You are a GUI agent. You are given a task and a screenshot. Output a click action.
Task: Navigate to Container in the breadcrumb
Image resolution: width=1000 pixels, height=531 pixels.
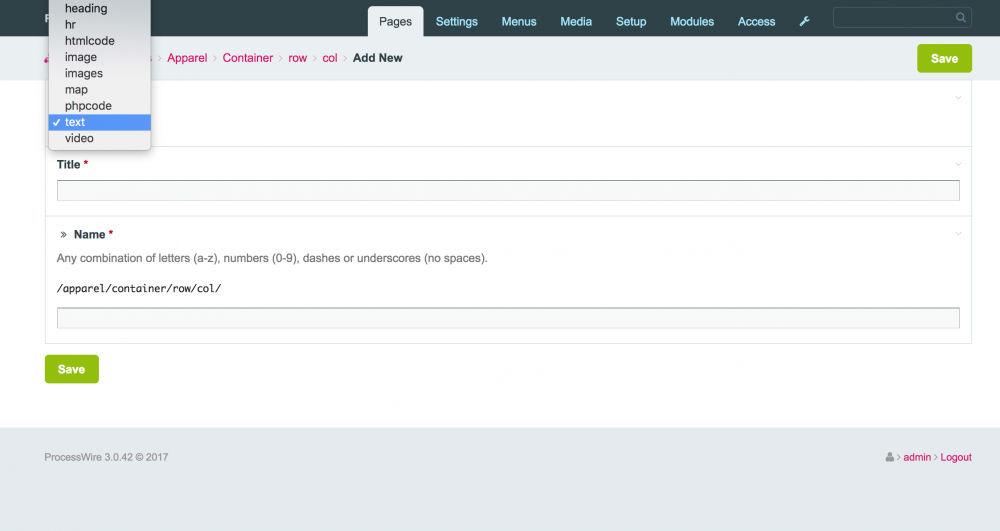point(247,58)
